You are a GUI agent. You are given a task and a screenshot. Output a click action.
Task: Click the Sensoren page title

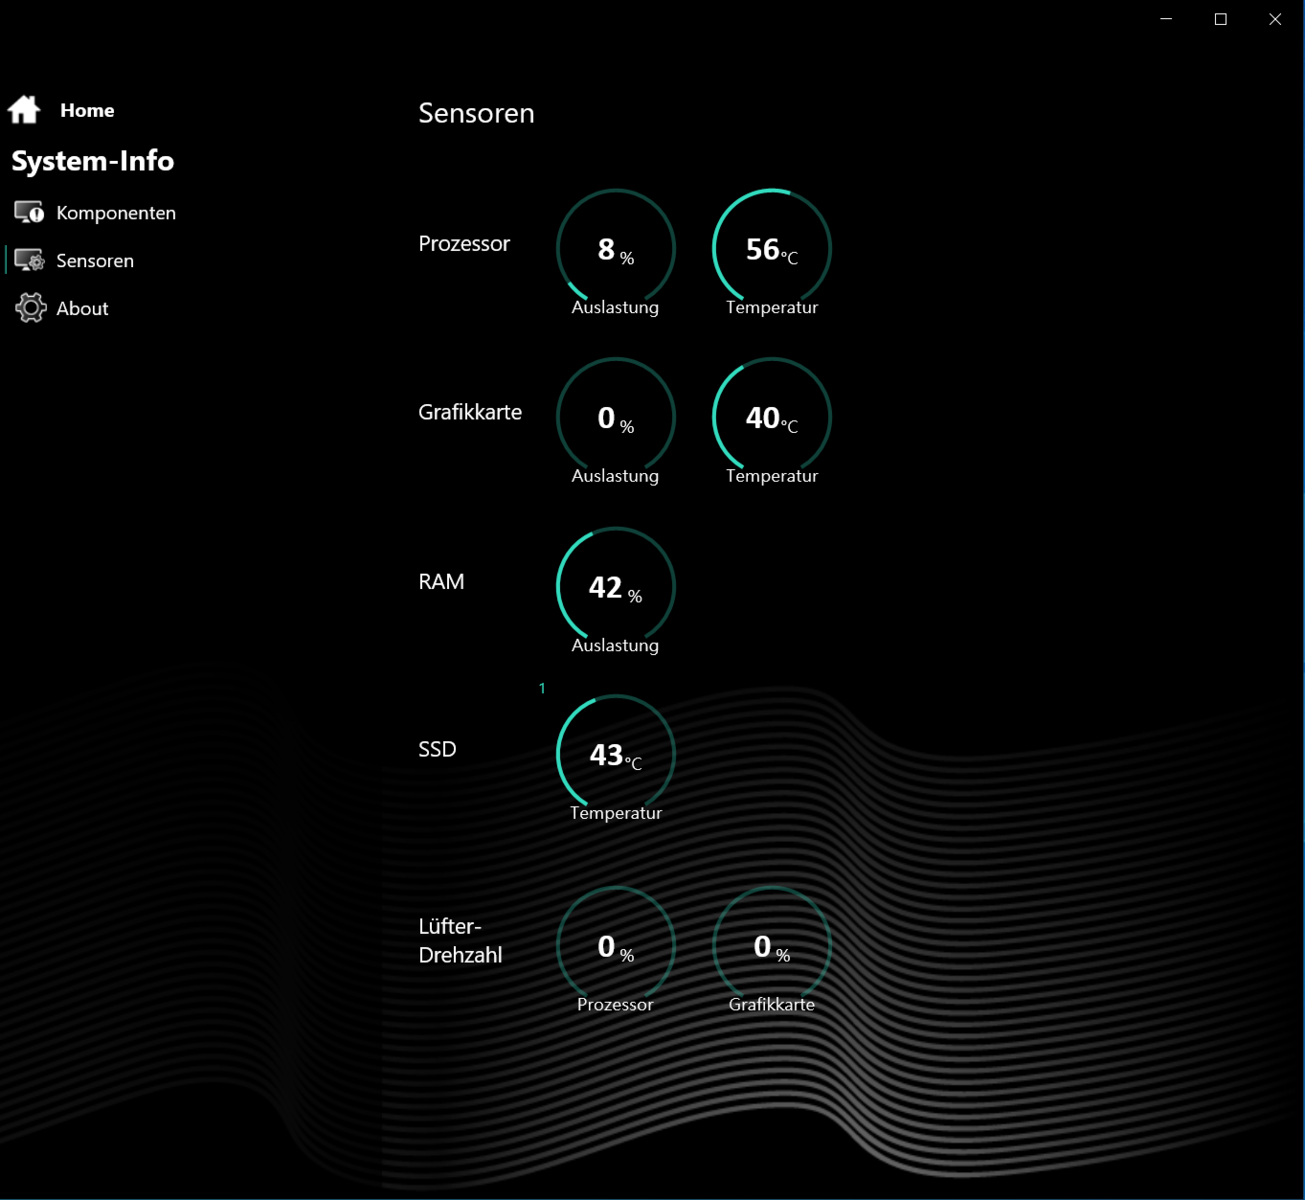coord(476,113)
